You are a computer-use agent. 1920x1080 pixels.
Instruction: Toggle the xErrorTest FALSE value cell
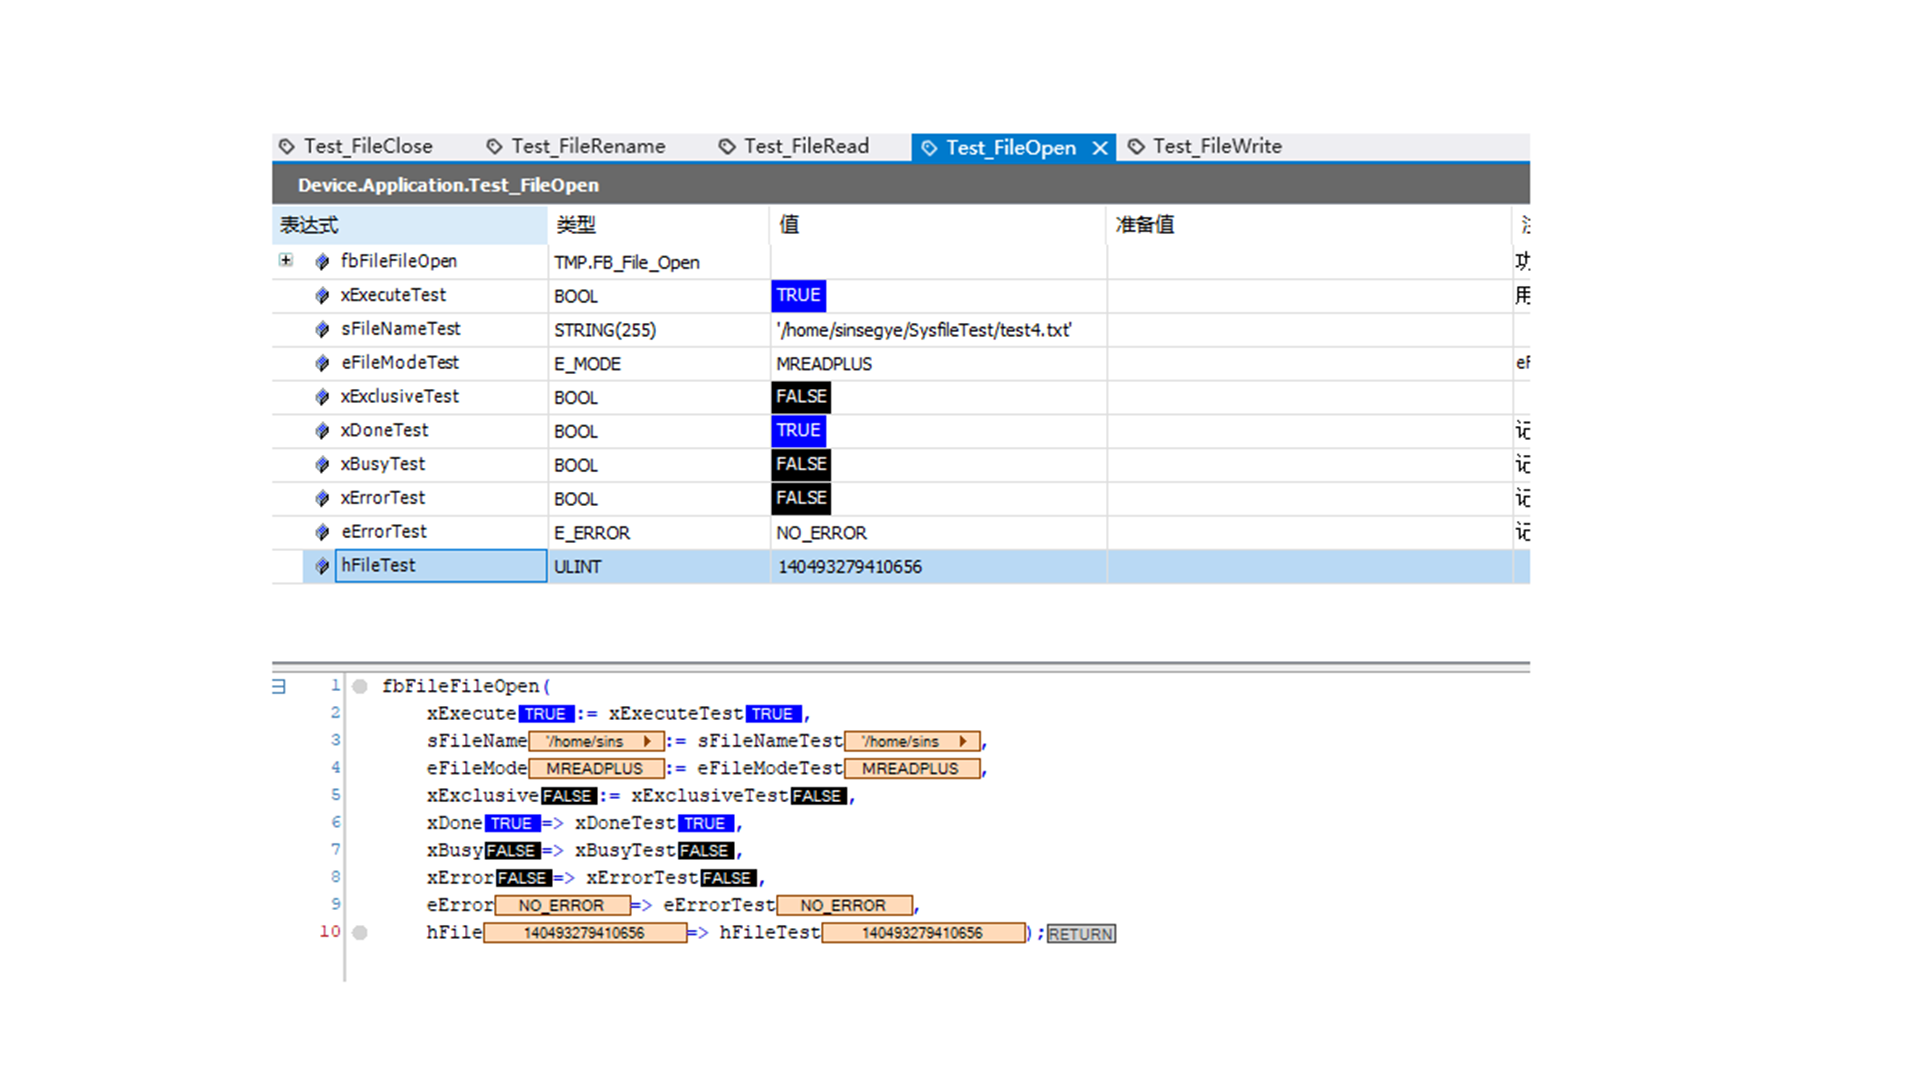coord(801,498)
